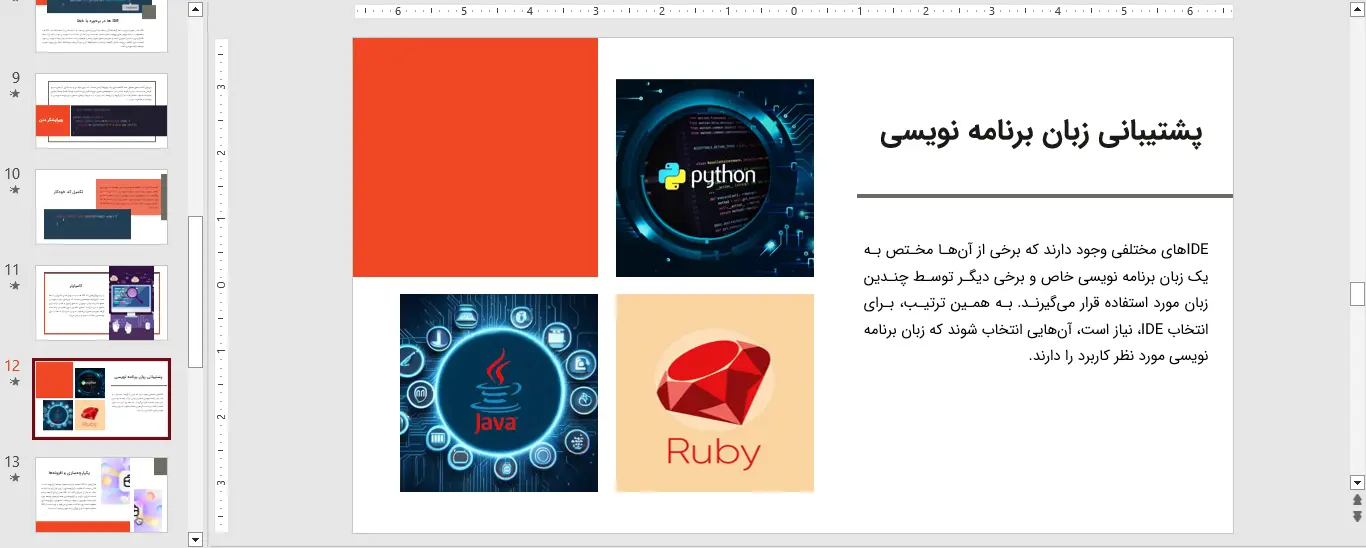The height and width of the screenshot is (548, 1366).
Task: Click animation star icon under slide 9
Action: (14, 94)
